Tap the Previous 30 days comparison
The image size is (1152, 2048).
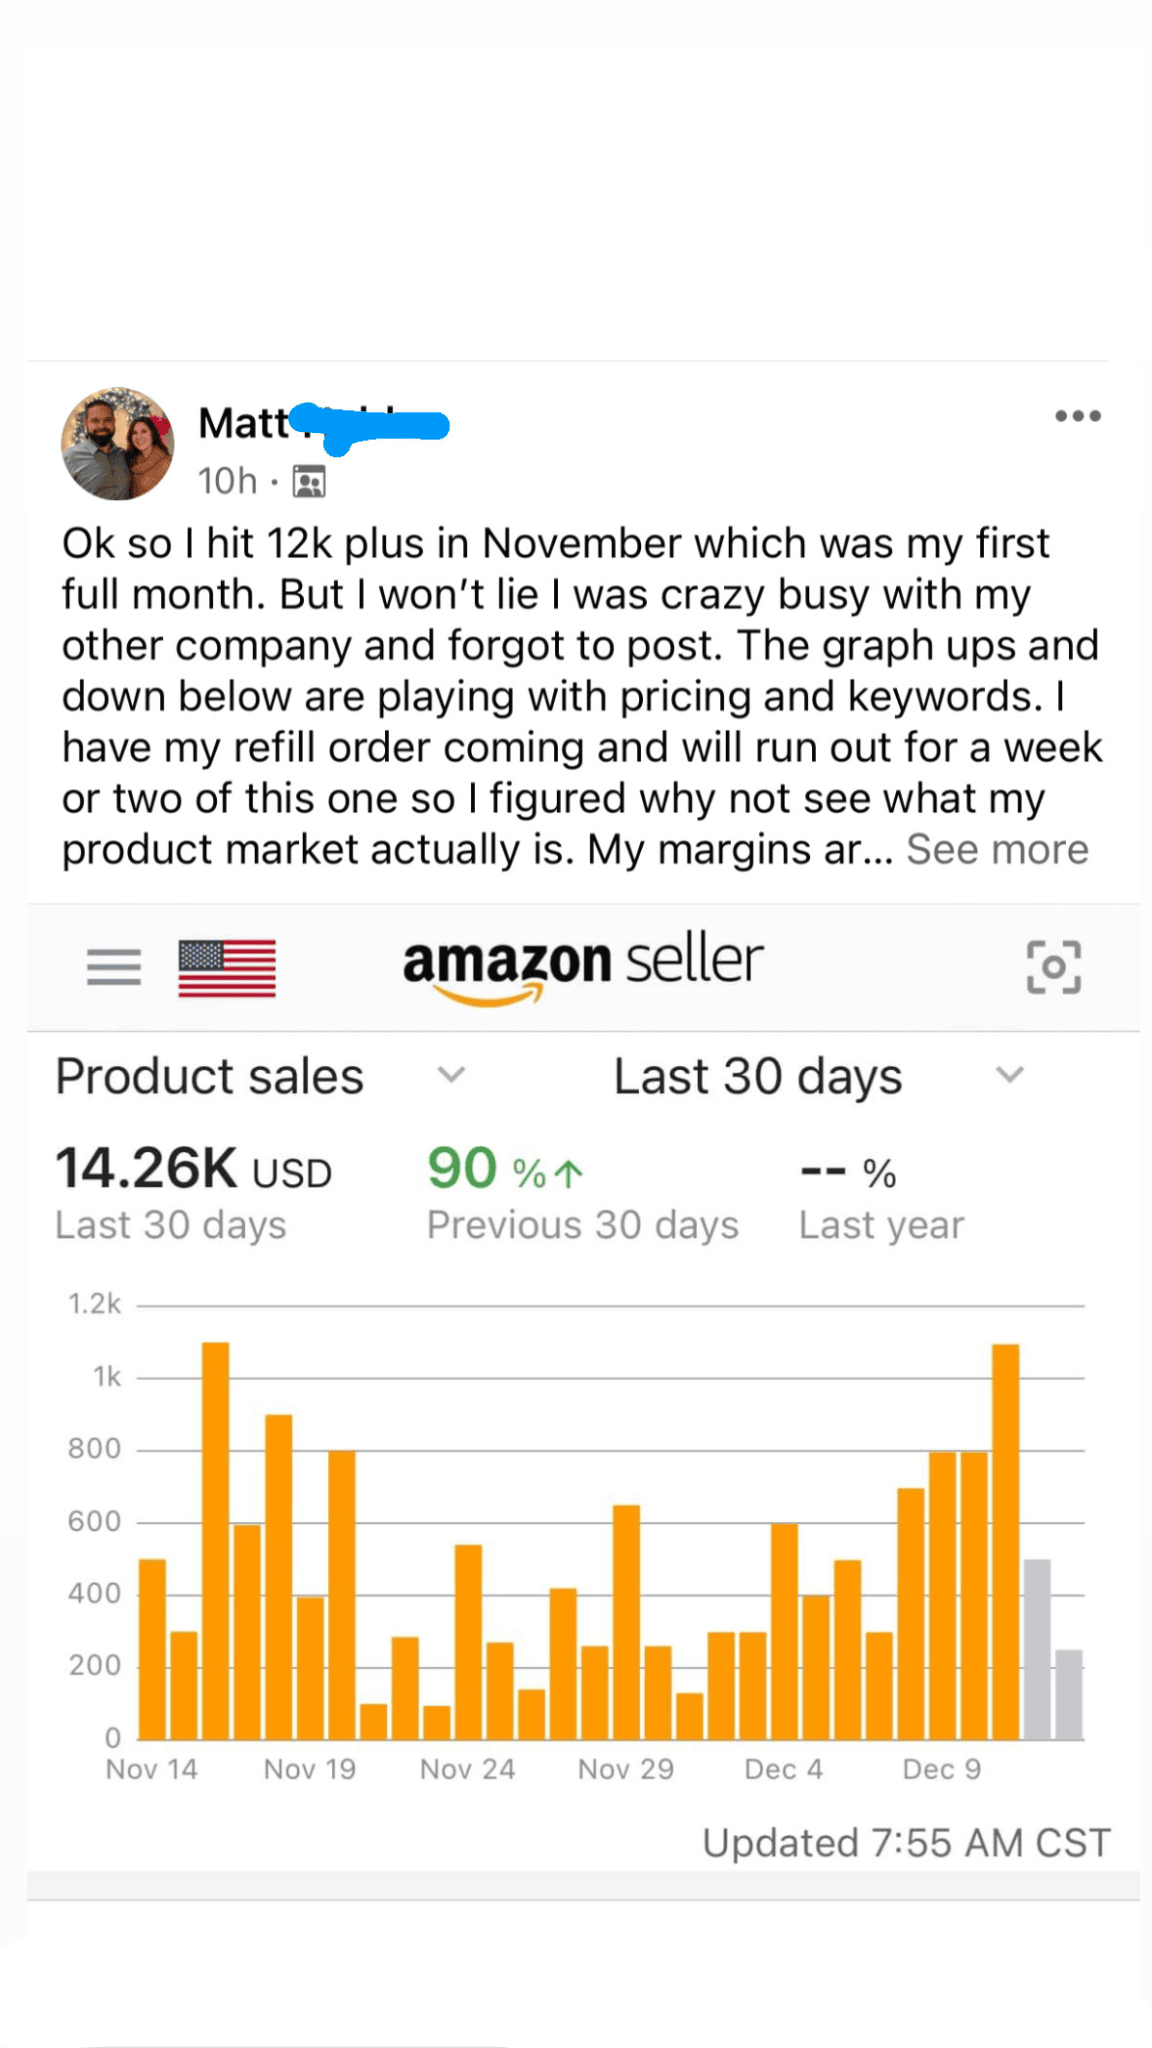click(x=582, y=1225)
